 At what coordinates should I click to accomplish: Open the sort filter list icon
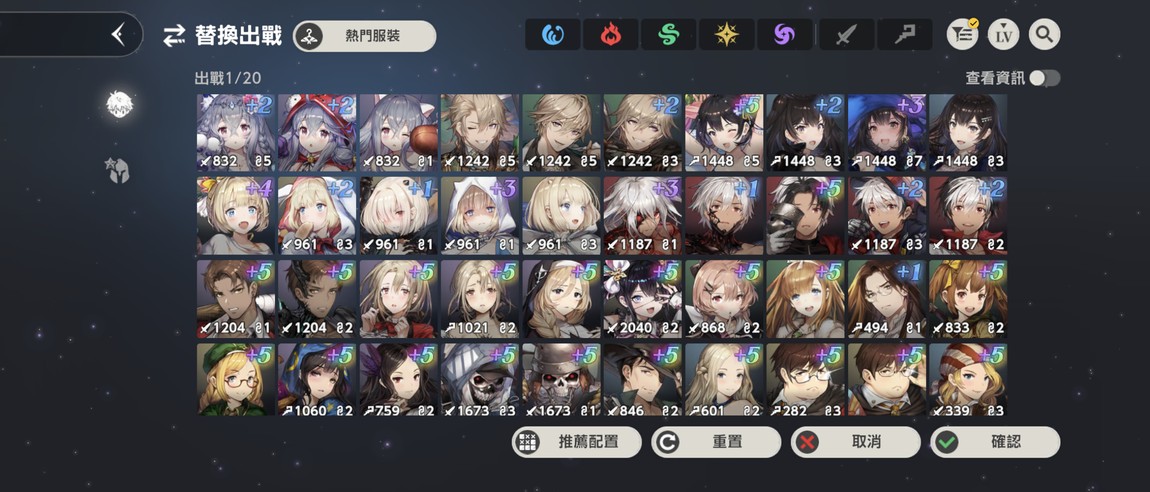pyautogui.click(x=962, y=34)
